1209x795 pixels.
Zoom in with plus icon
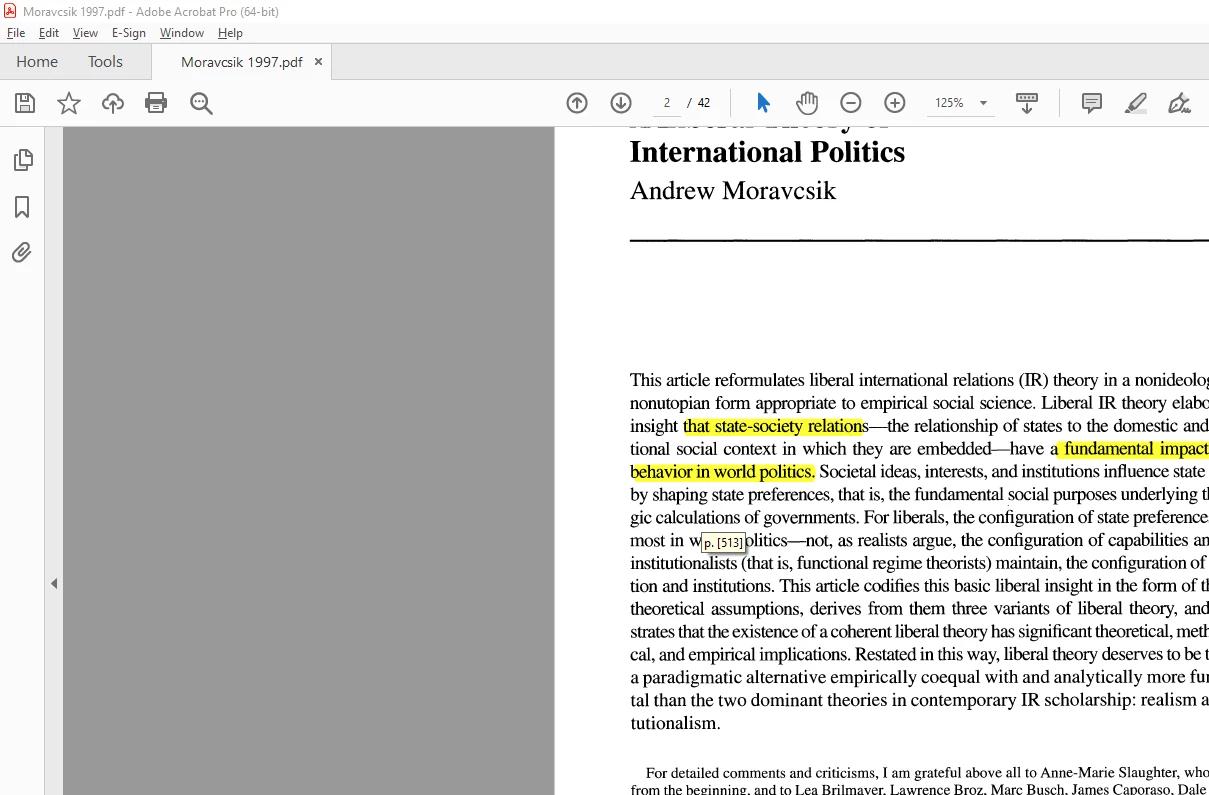[895, 103]
